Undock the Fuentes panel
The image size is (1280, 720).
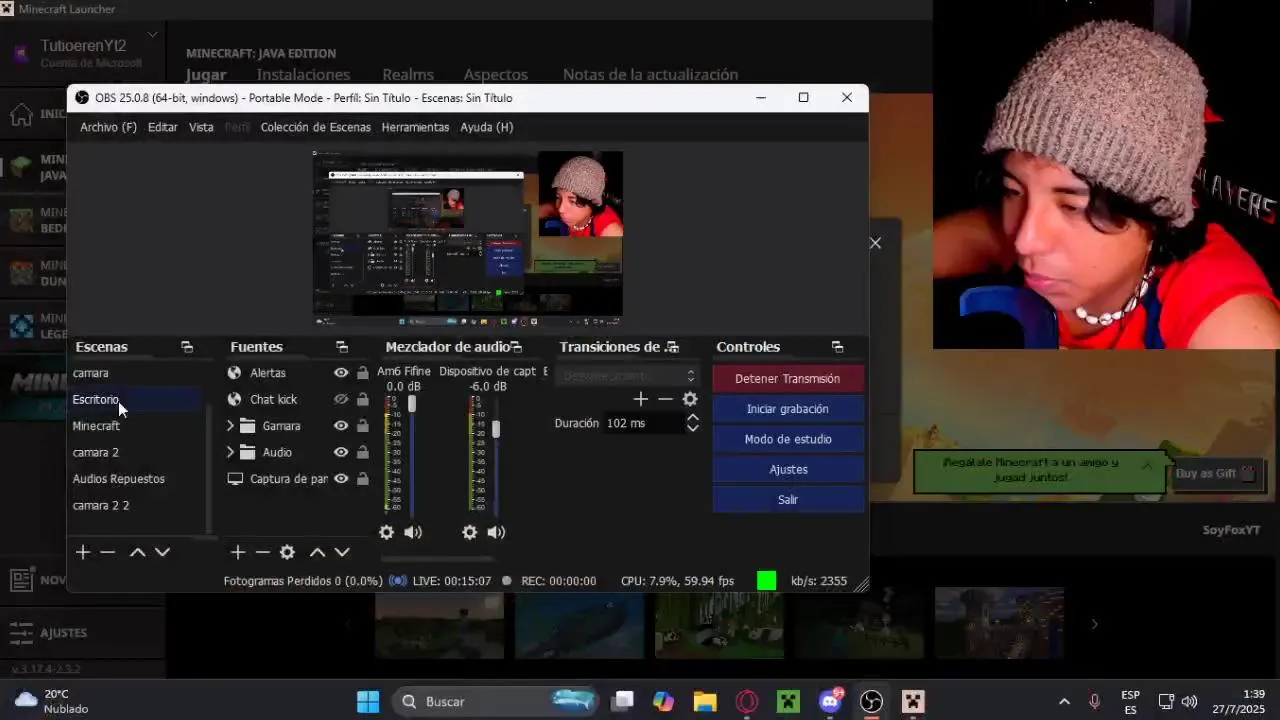[342, 347]
